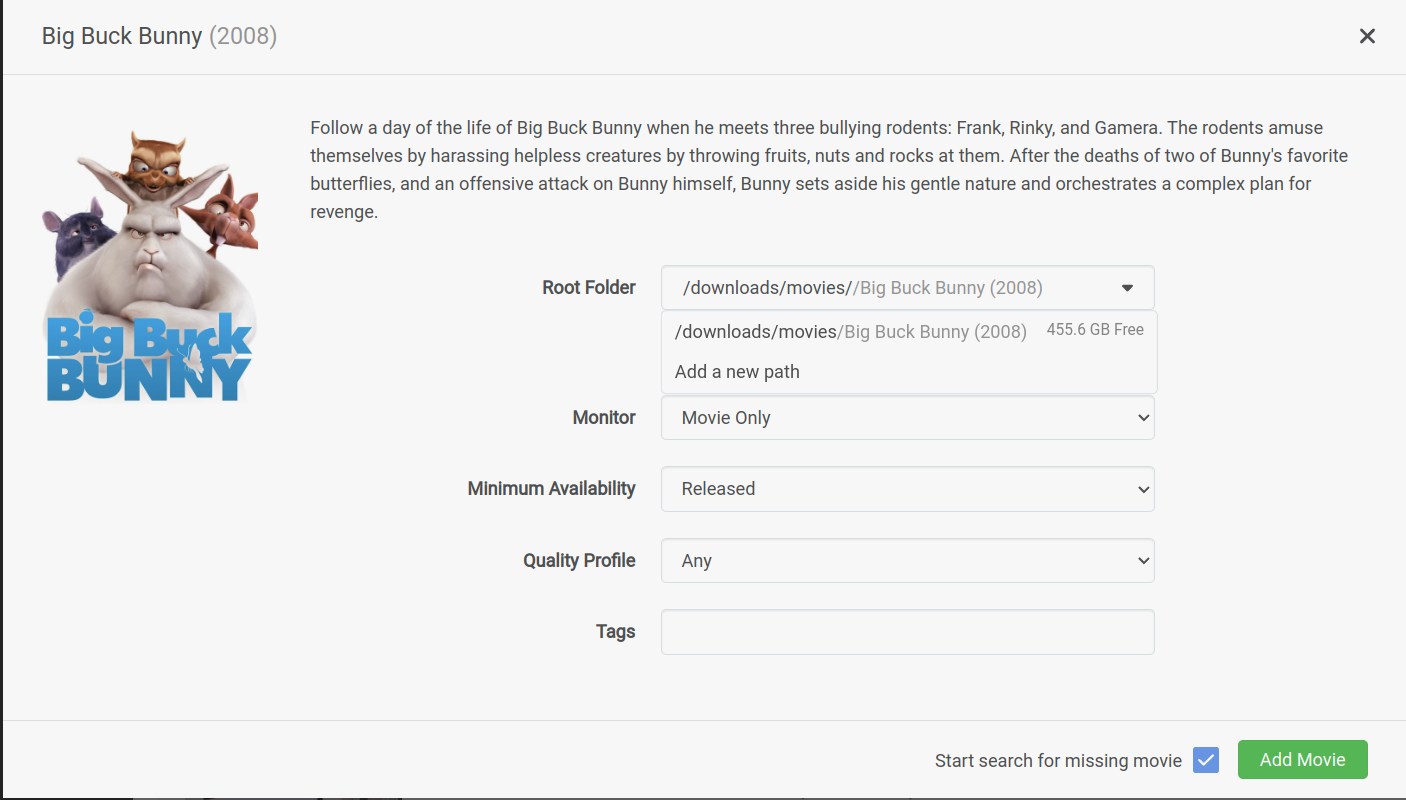Click 'Start search for missing movie' label text

click(x=1058, y=761)
